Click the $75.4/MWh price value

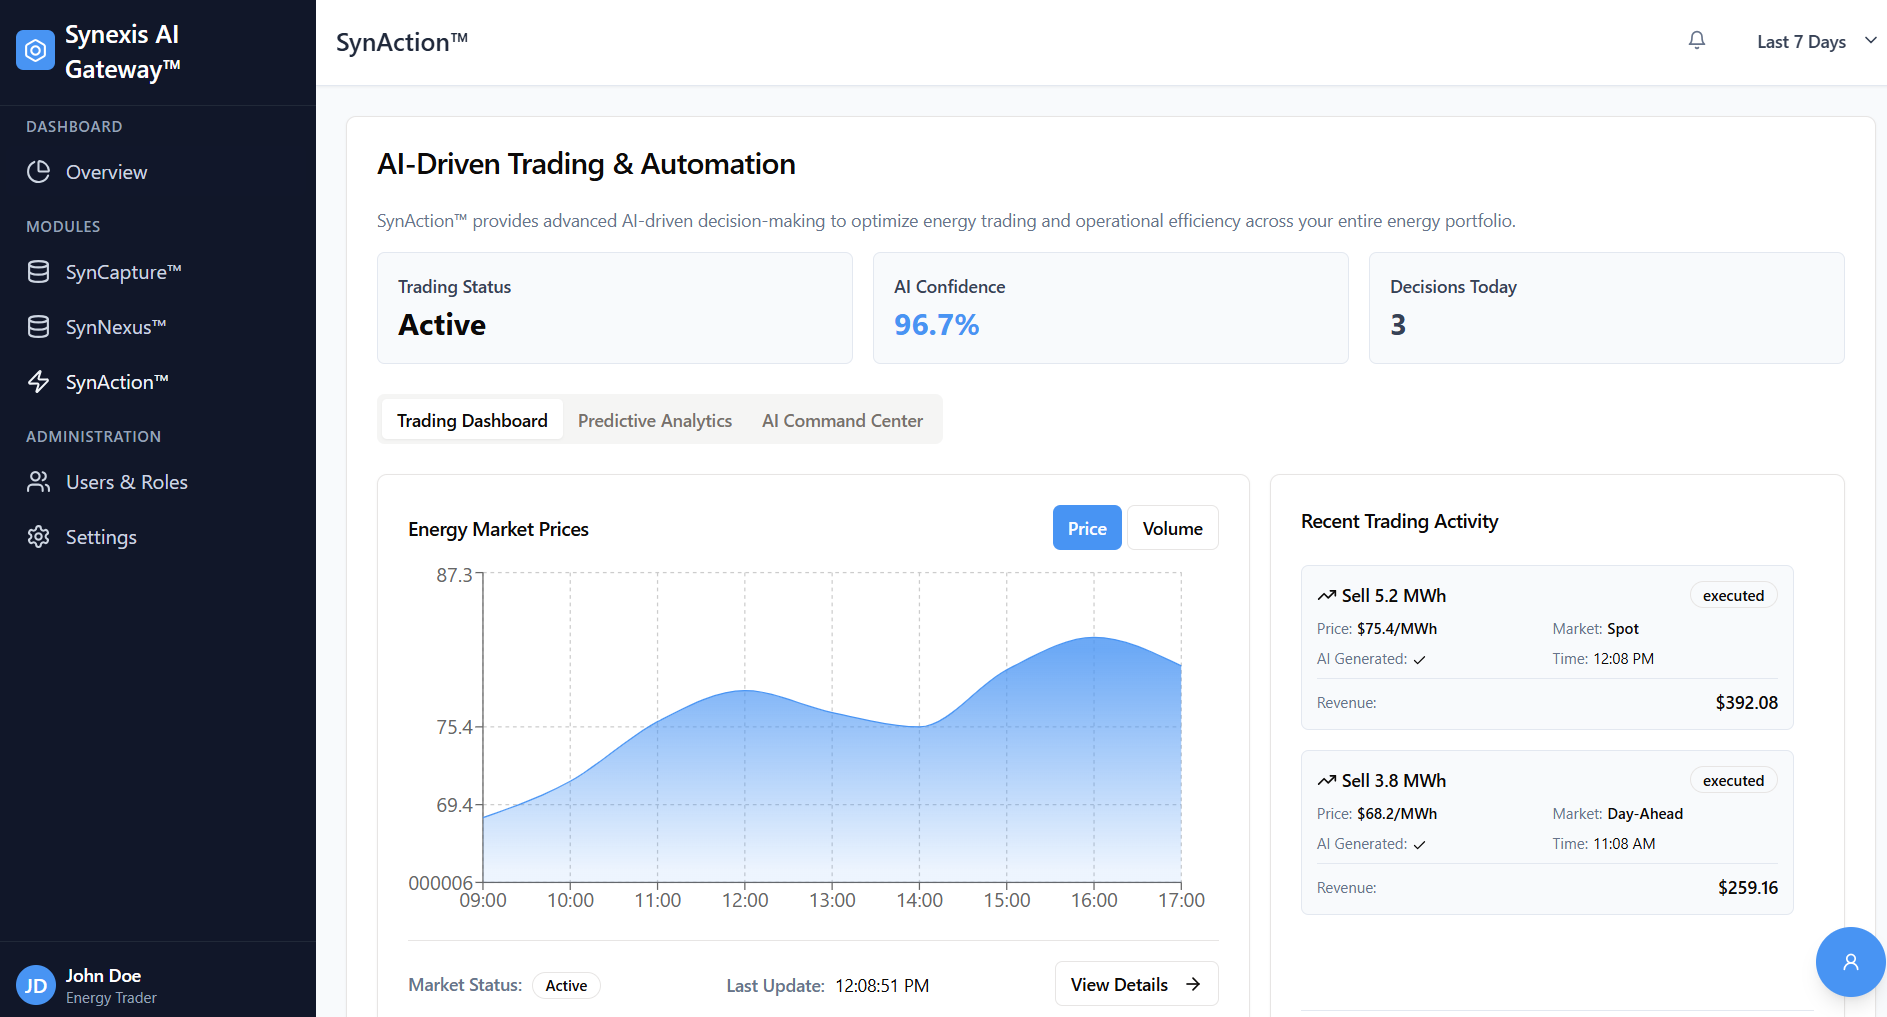(x=1397, y=629)
